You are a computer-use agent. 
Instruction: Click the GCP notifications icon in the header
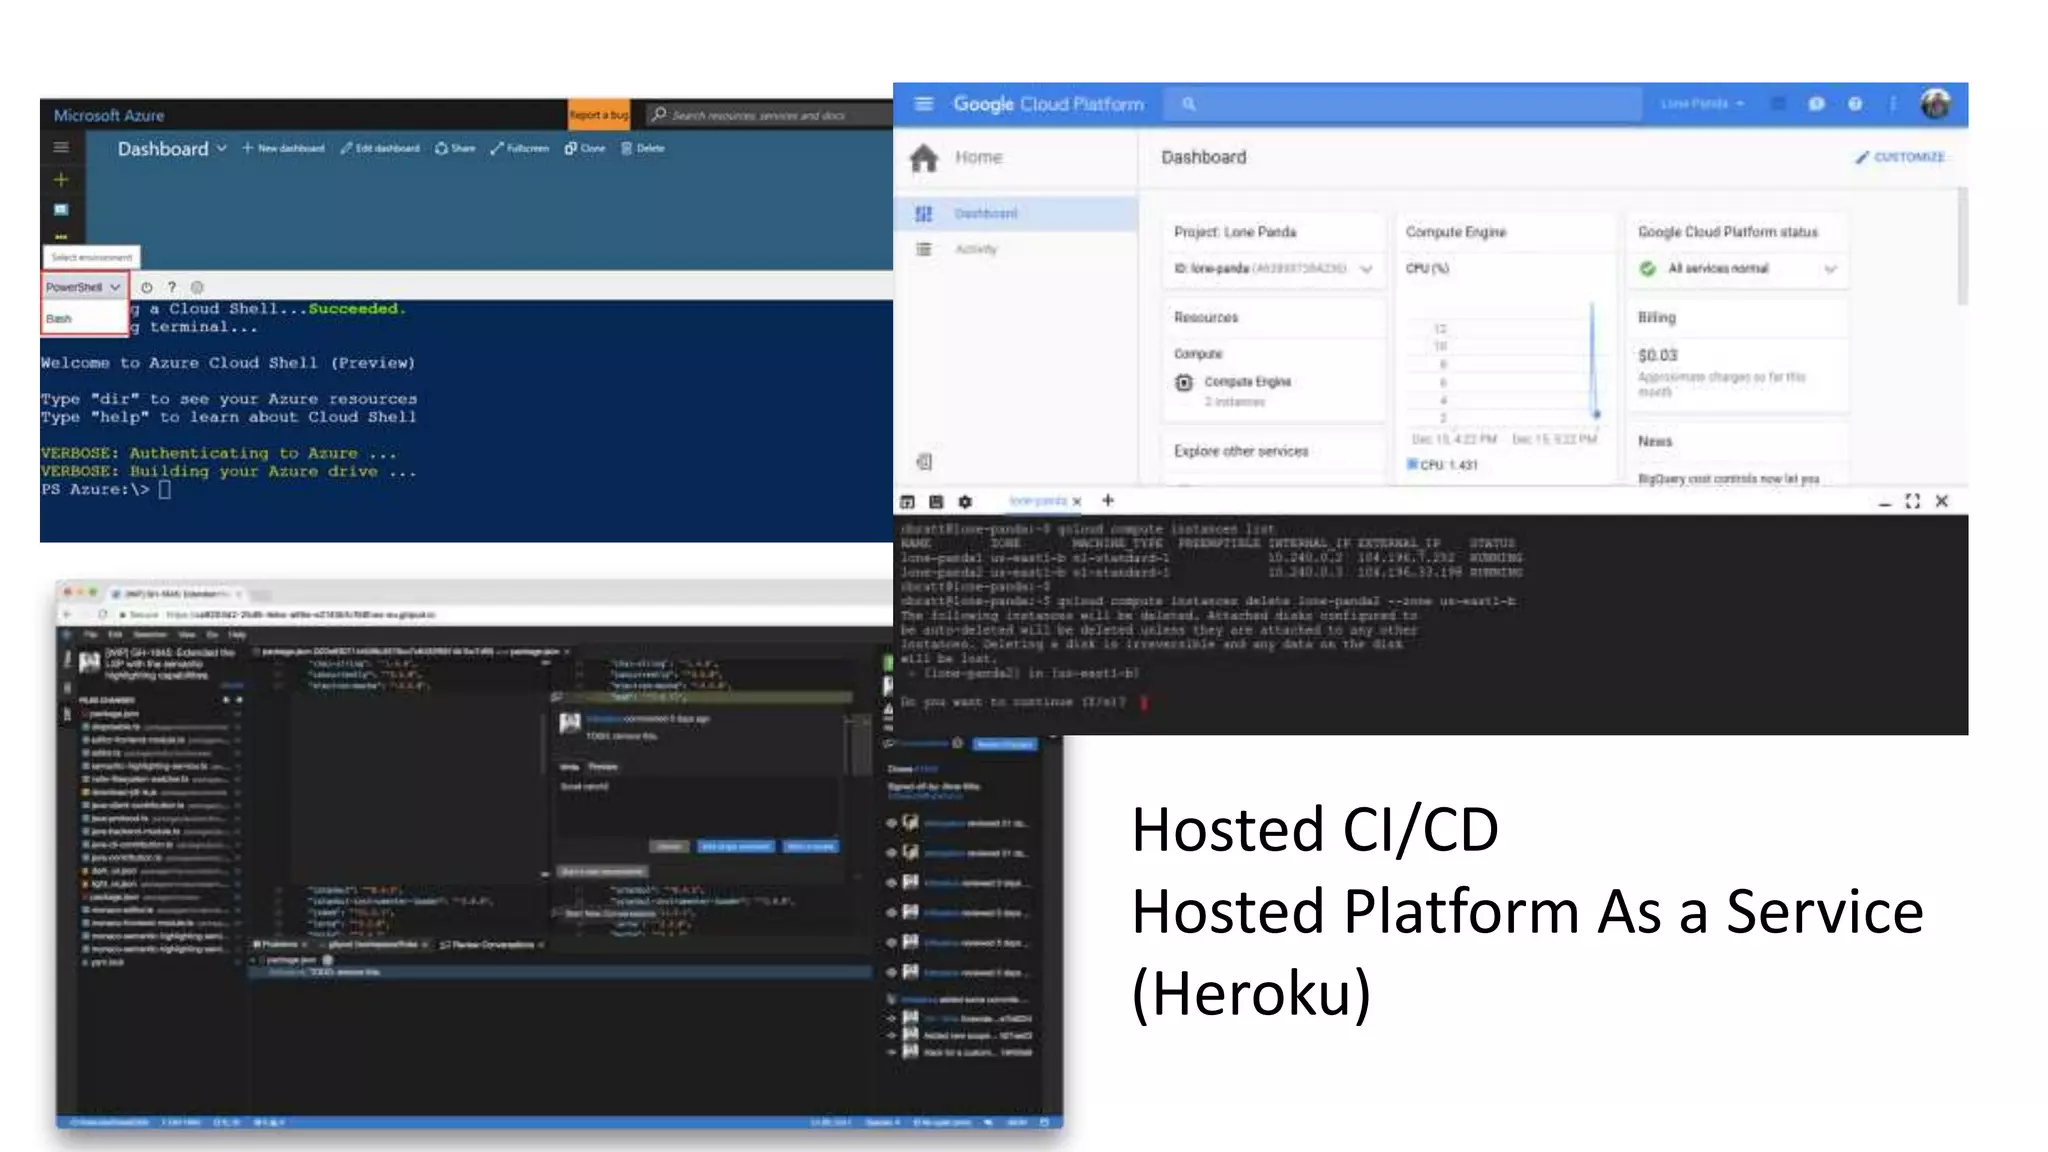point(1816,104)
